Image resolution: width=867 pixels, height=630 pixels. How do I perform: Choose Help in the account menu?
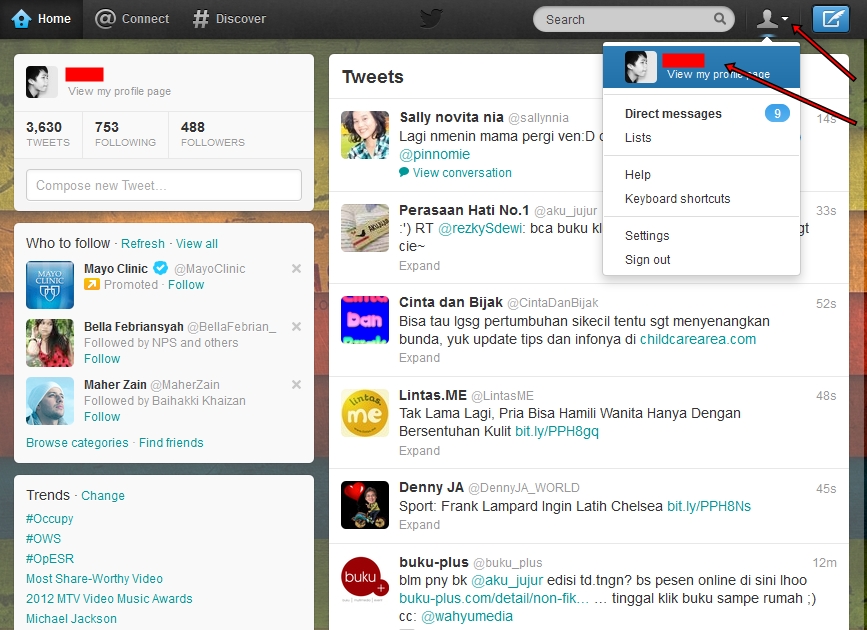[638, 175]
